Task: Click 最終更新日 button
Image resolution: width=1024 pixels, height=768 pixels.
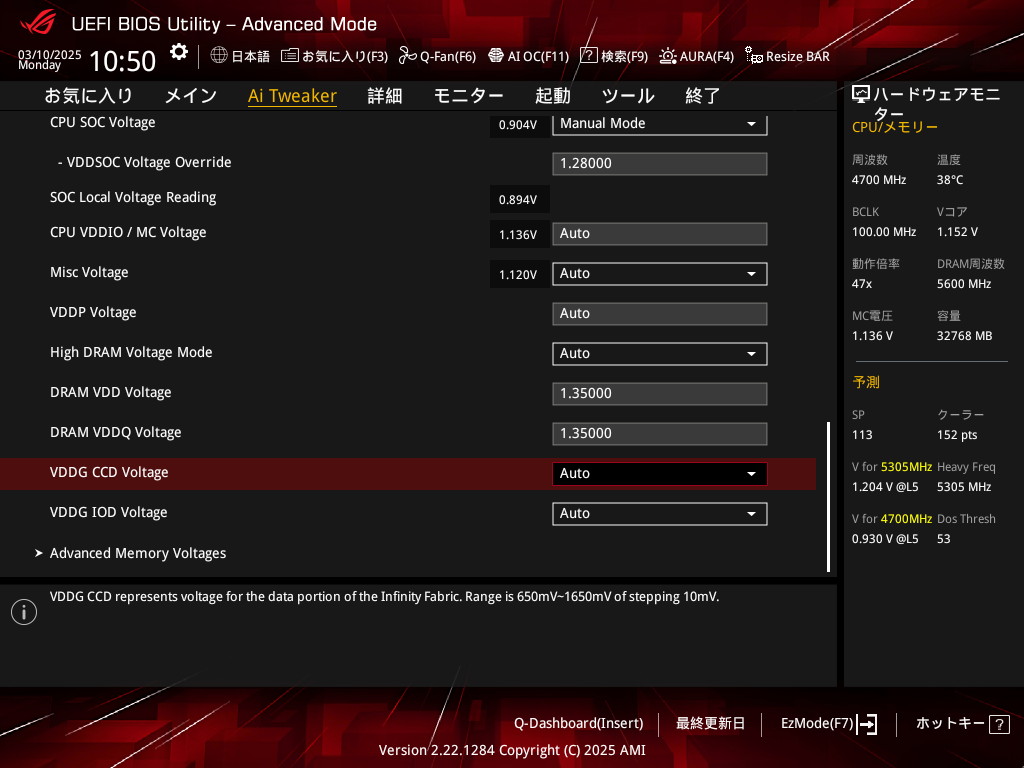Action: coord(710,724)
